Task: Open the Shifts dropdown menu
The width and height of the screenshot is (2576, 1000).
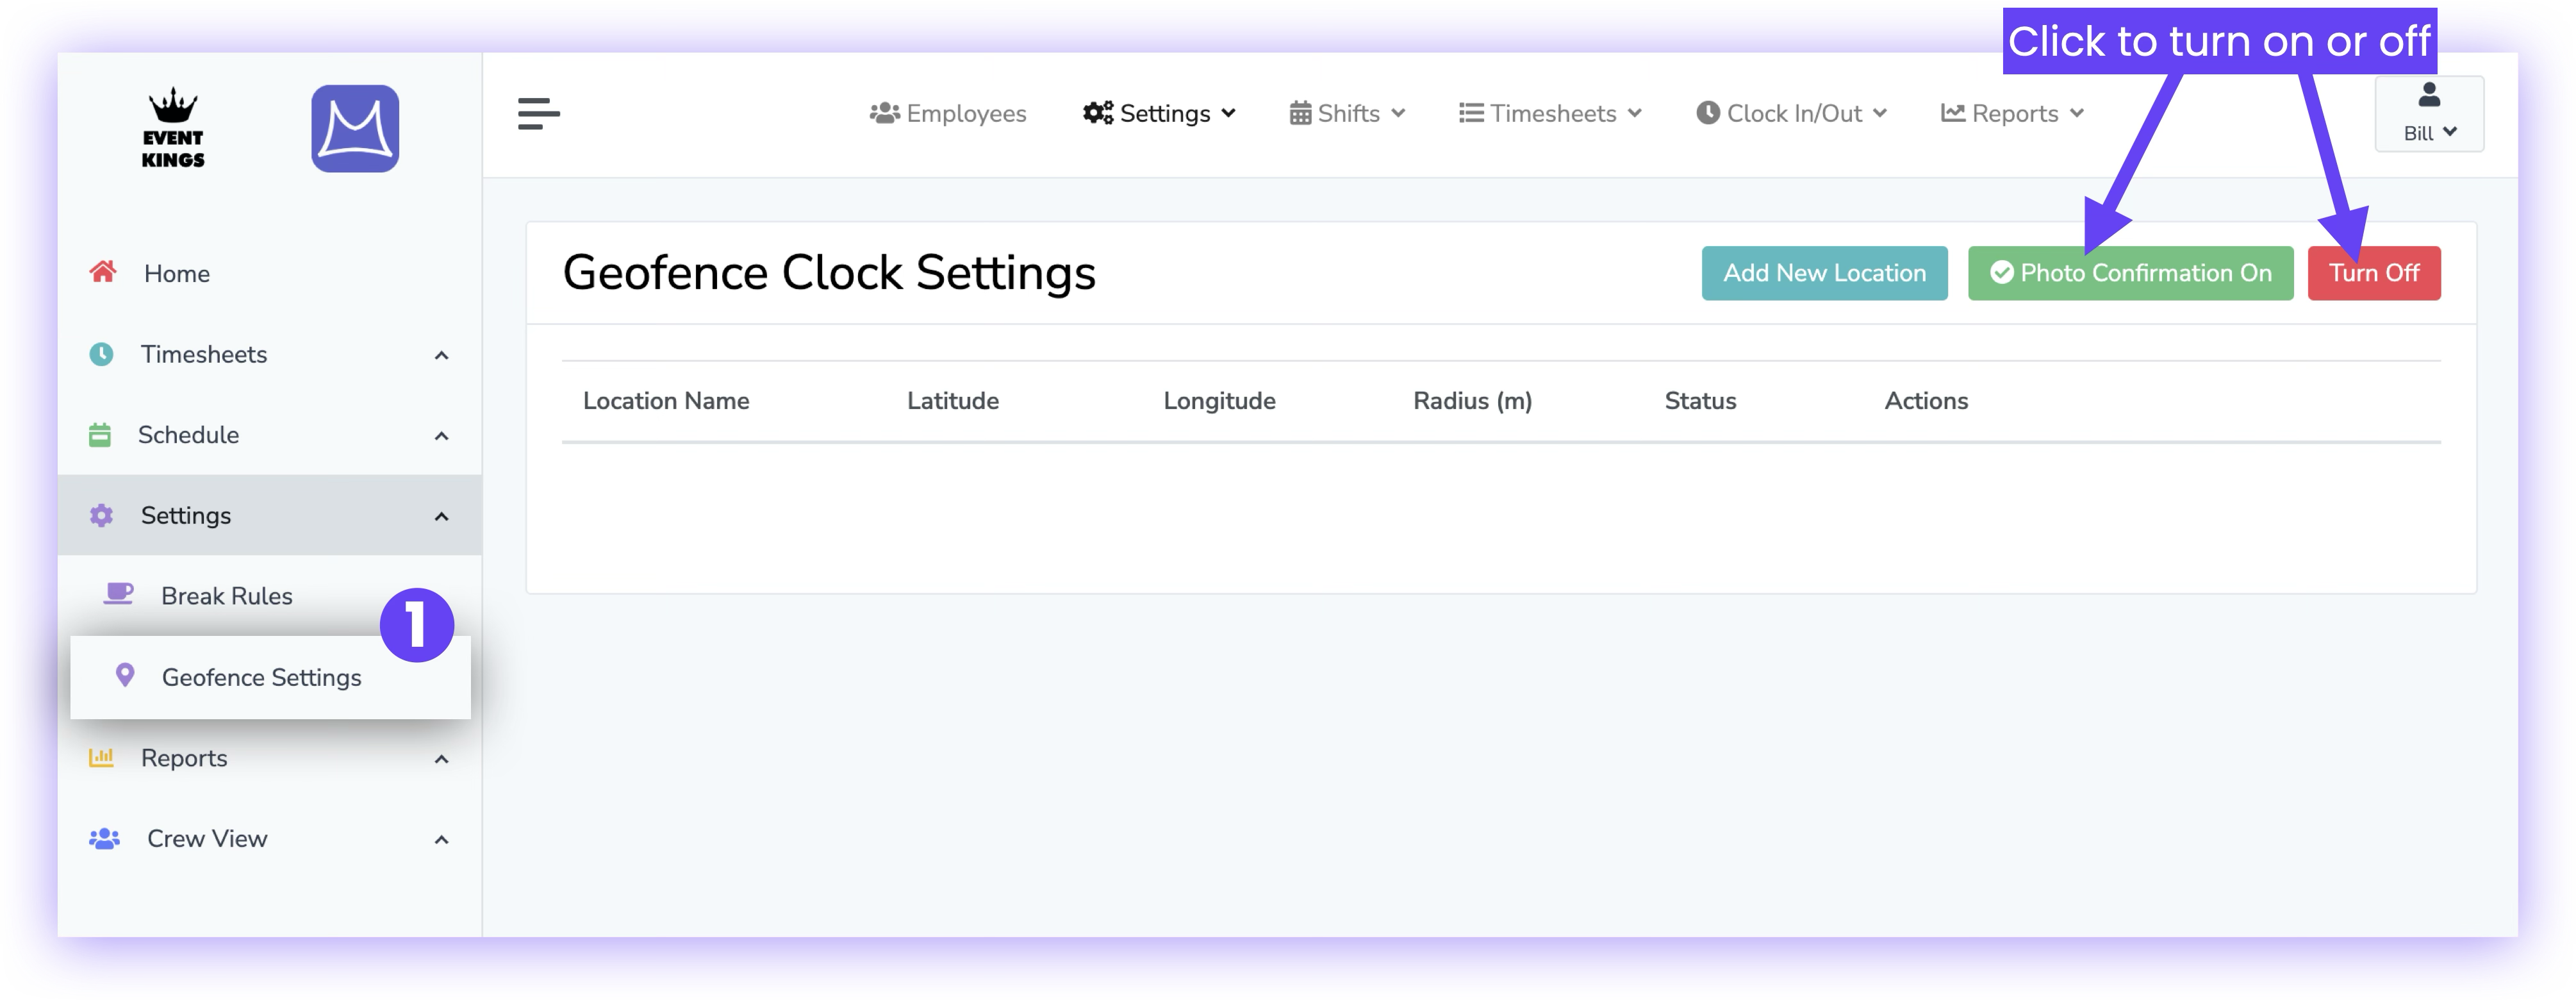Action: [x=1347, y=113]
